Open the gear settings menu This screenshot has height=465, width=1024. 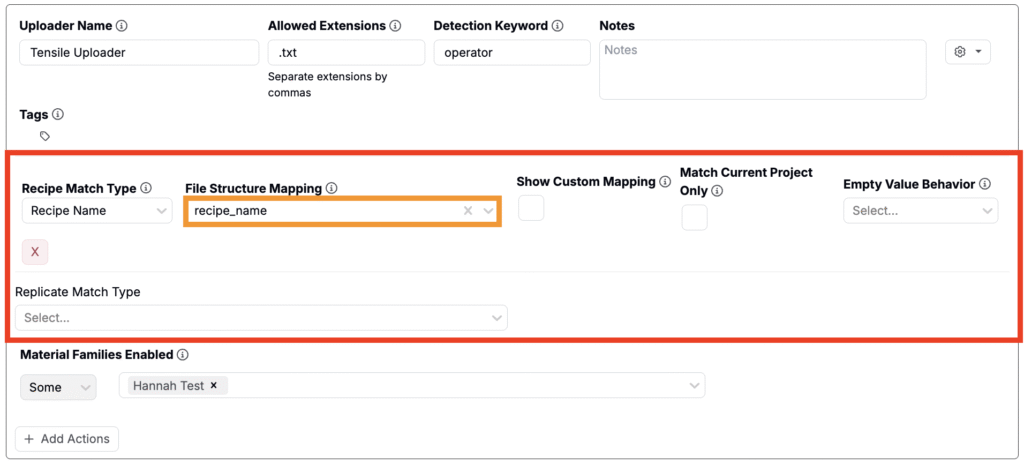tap(967, 52)
